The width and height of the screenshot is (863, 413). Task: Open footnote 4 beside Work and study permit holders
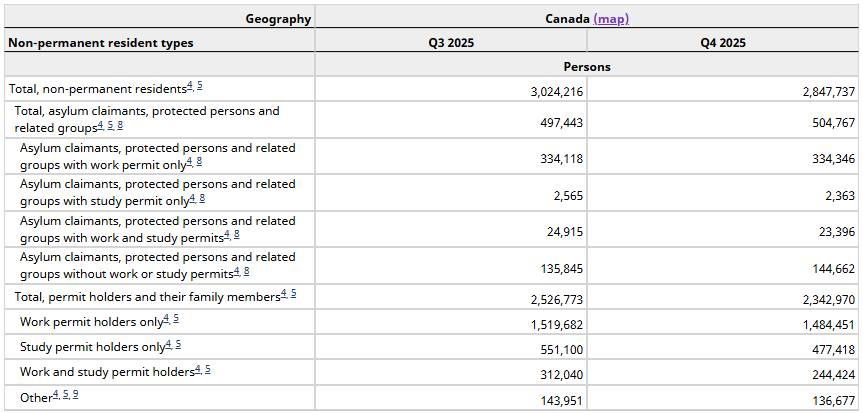tap(198, 369)
